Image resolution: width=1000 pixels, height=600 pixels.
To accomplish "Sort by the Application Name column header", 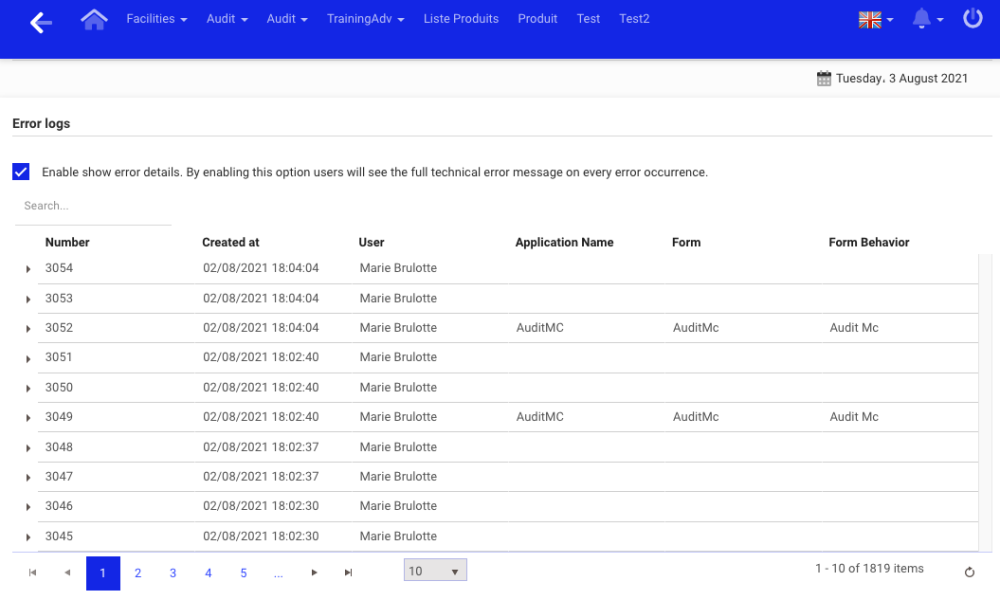I will (x=564, y=242).
